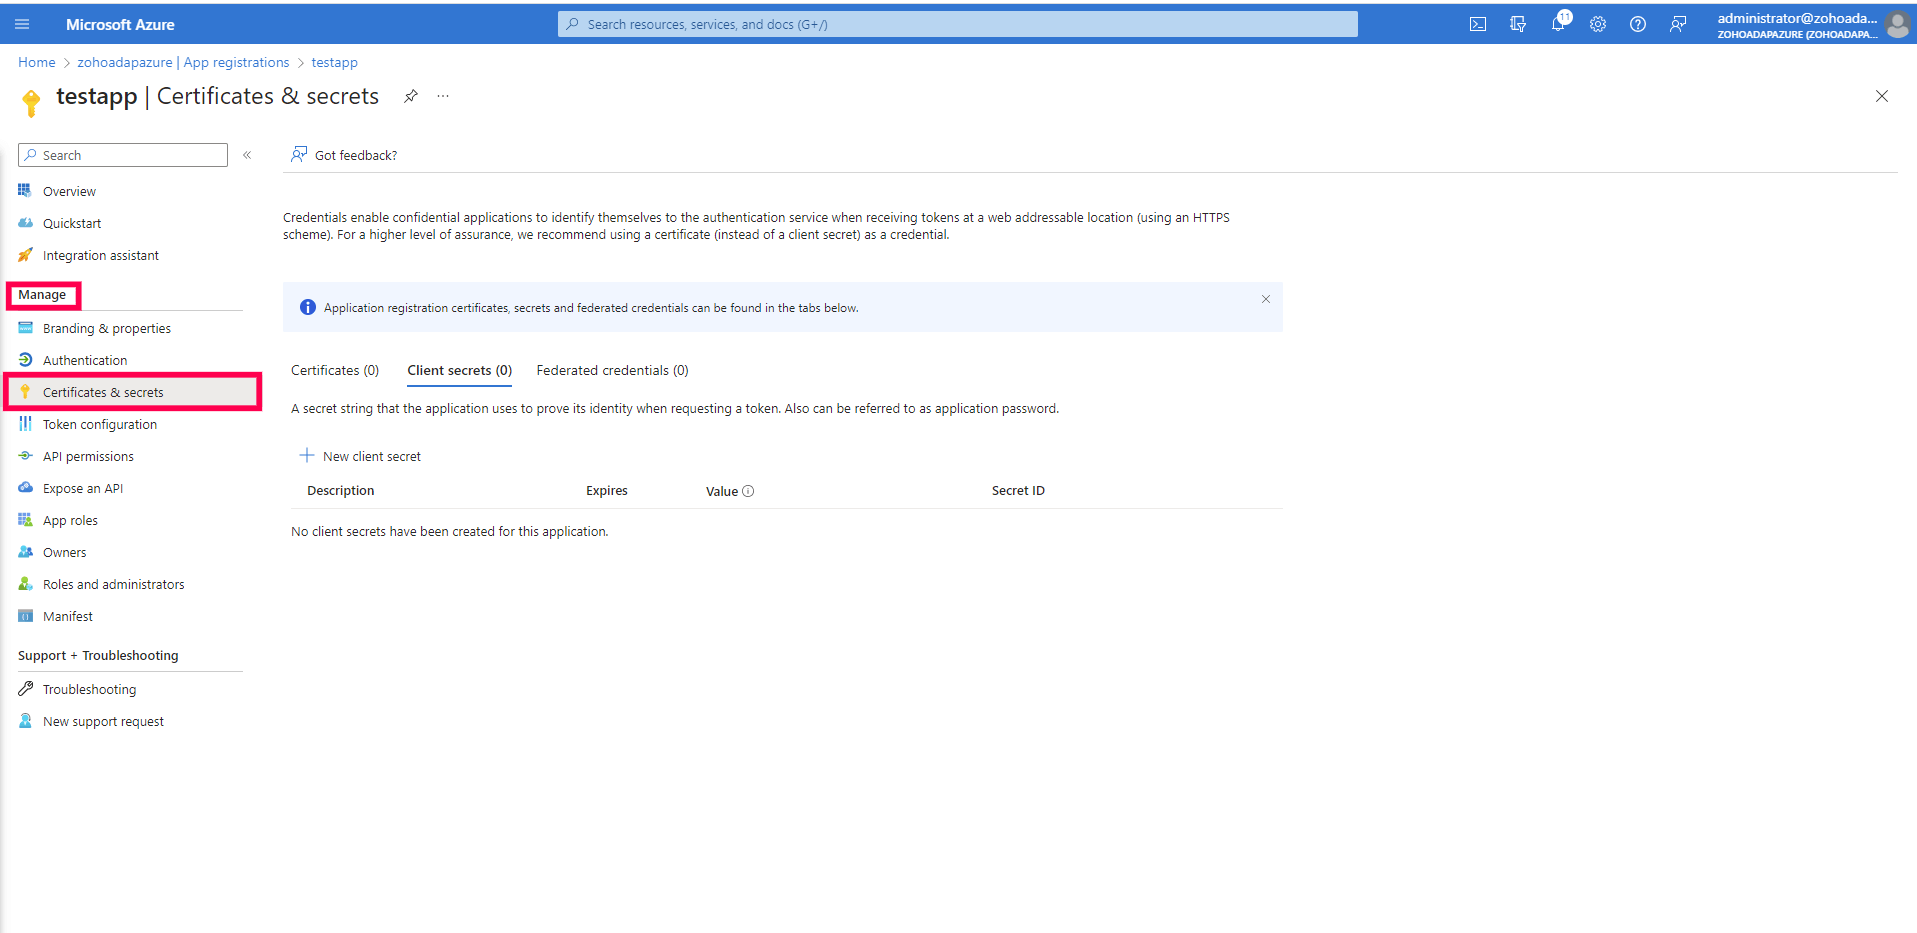Open the top bar feedback icon
Image resolution: width=1917 pixels, height=933 pixels.
tap(1678, 24)
